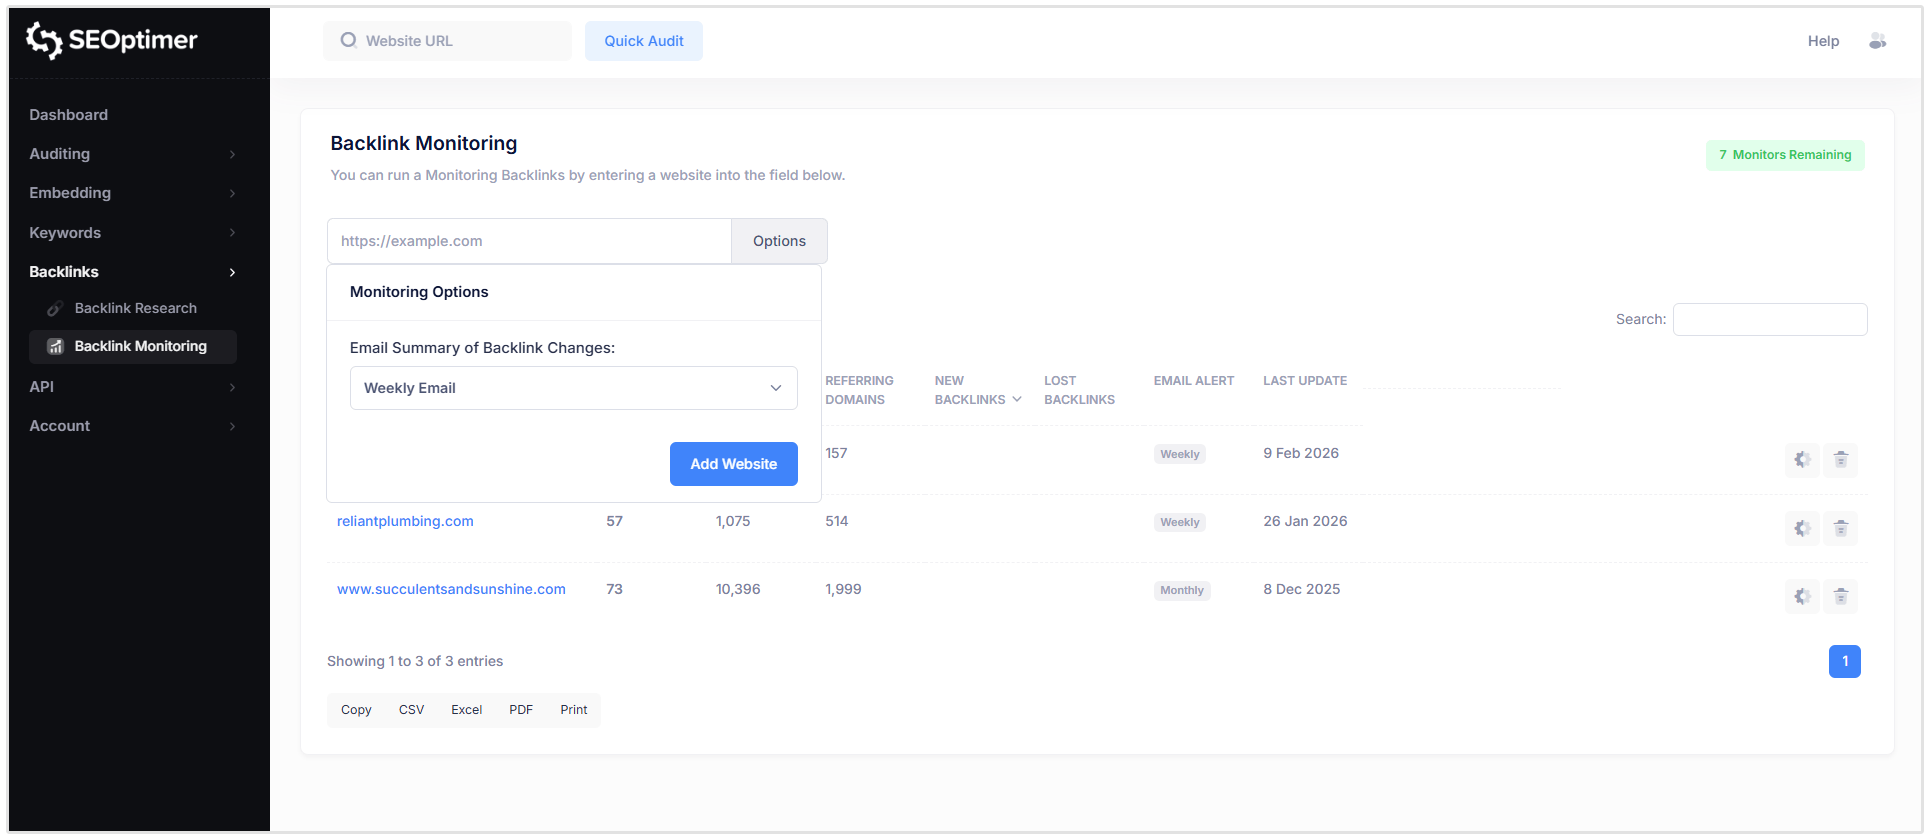Expand the Keywords sidebar chevron
1930x840 pixels.
tap(232, 233)
